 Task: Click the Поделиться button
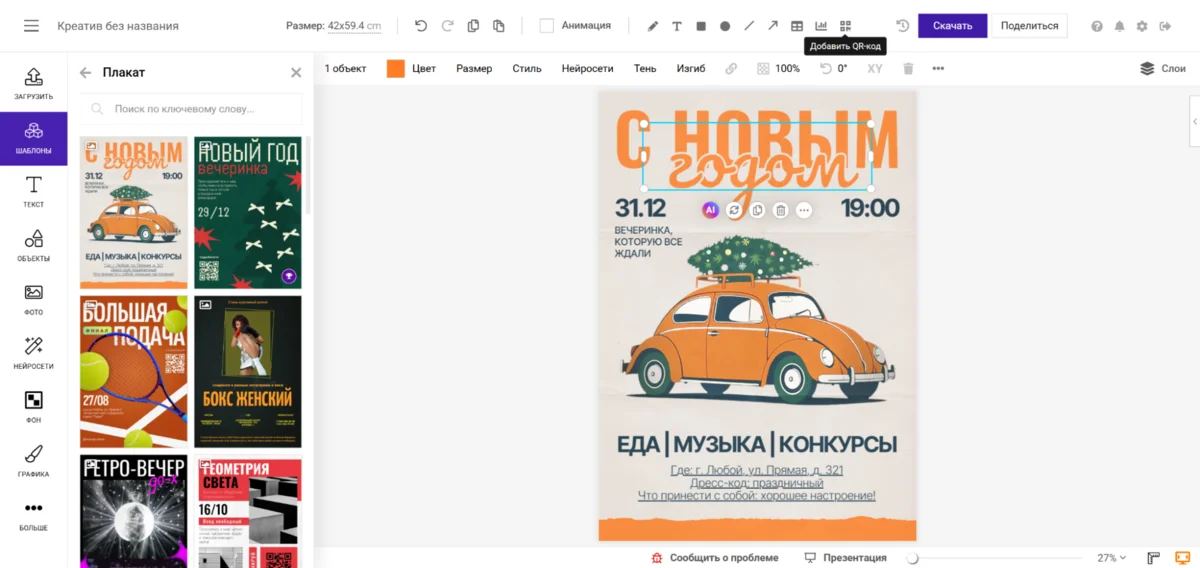click(x=1029, y=26)
